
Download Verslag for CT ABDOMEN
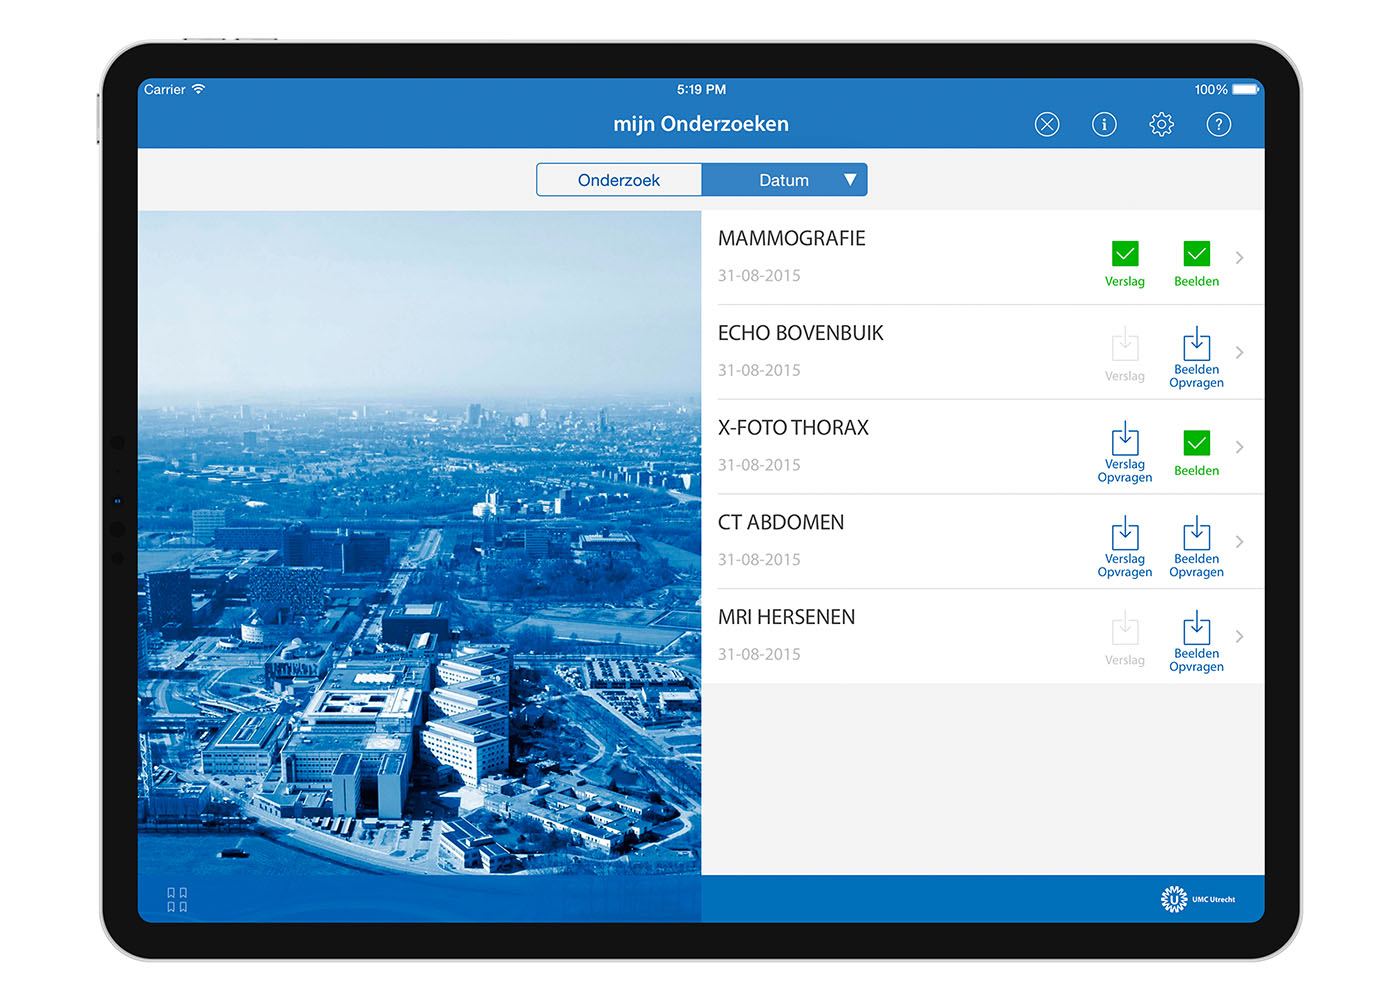click(x=1125, y=546)
